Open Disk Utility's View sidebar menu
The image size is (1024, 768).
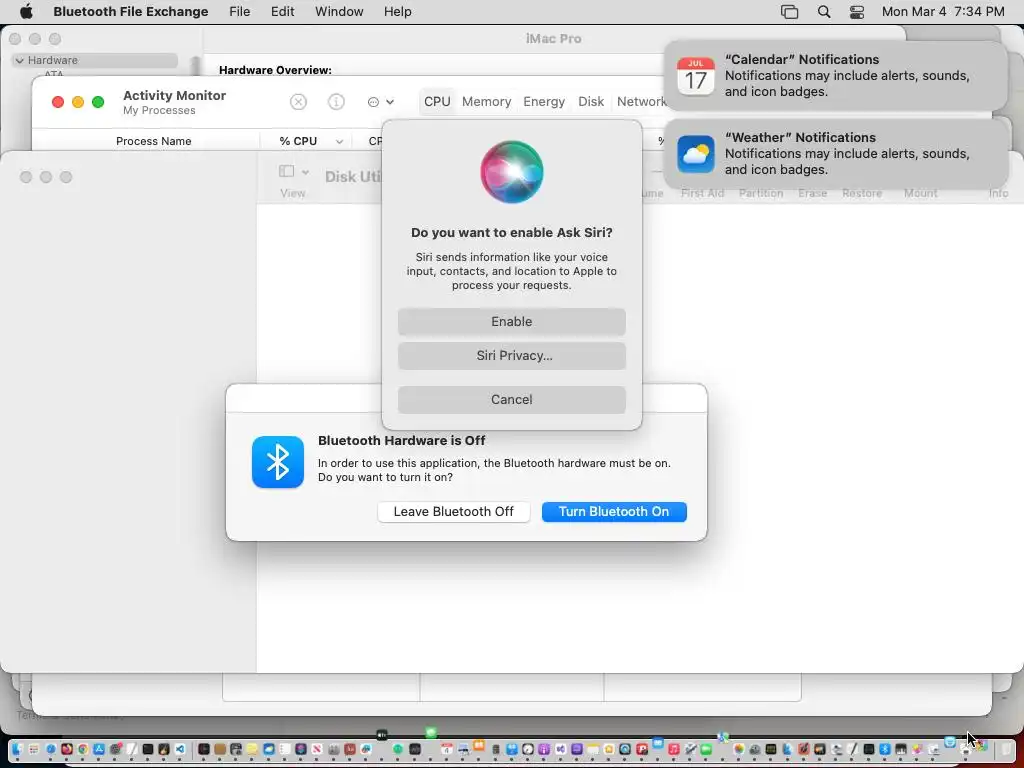[293, 172]
